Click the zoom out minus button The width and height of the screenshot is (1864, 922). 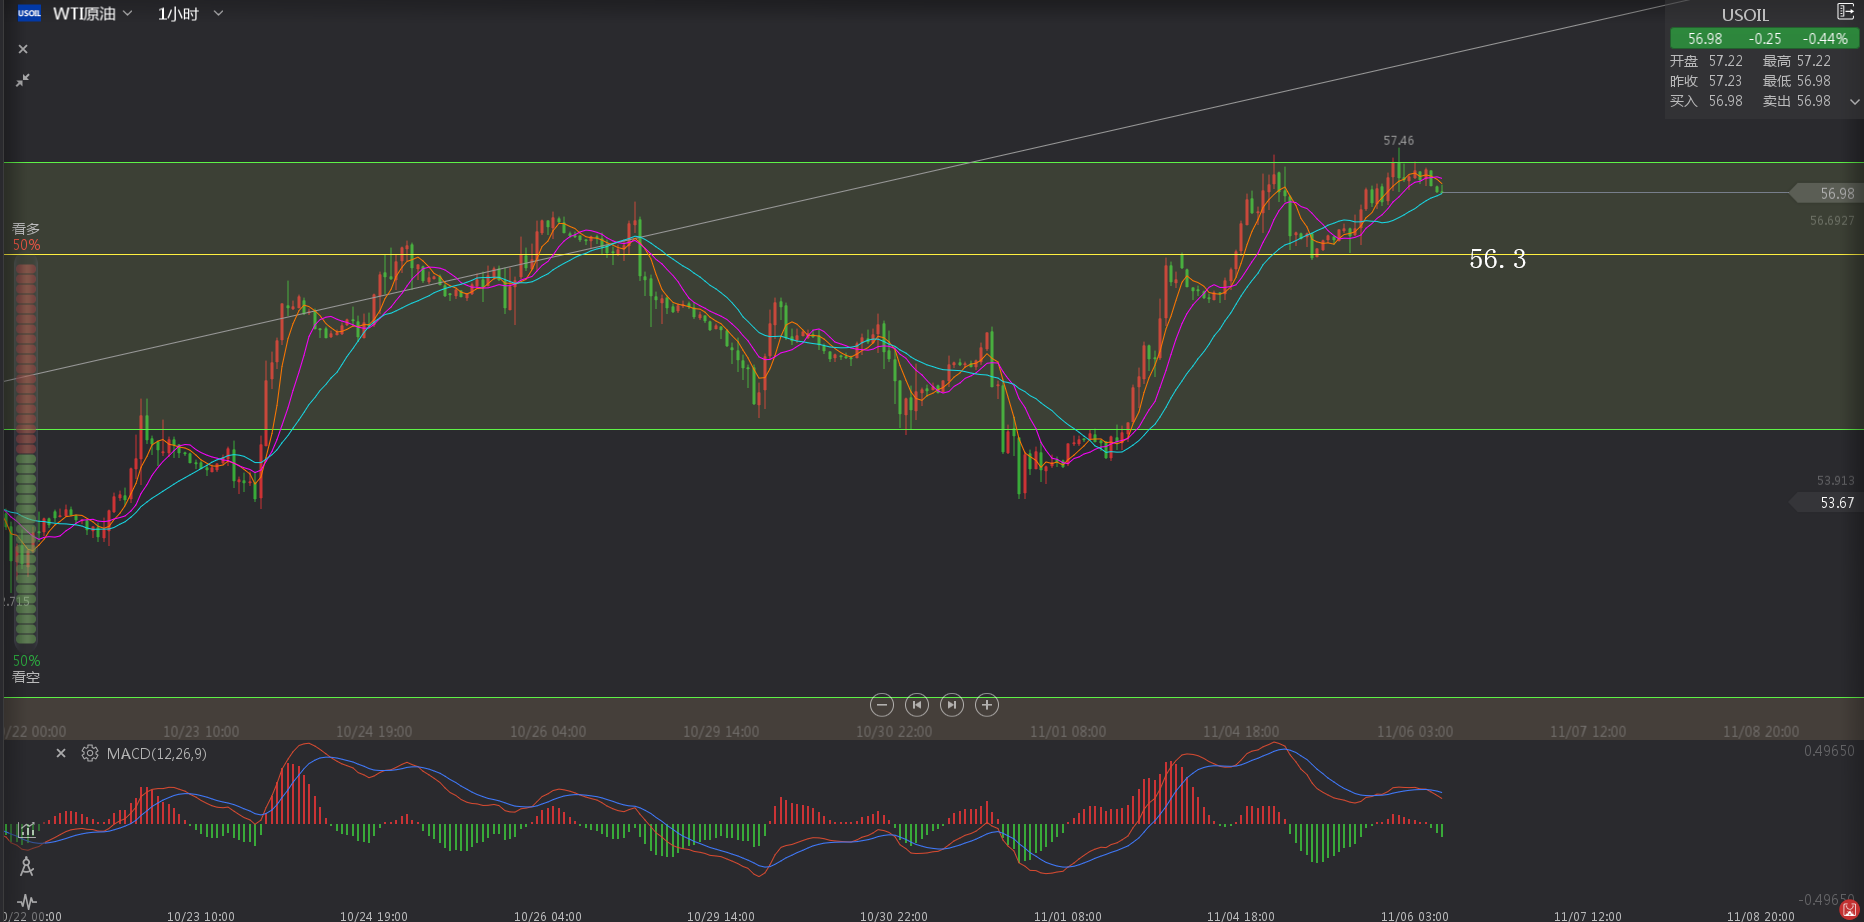coord(881,705)
